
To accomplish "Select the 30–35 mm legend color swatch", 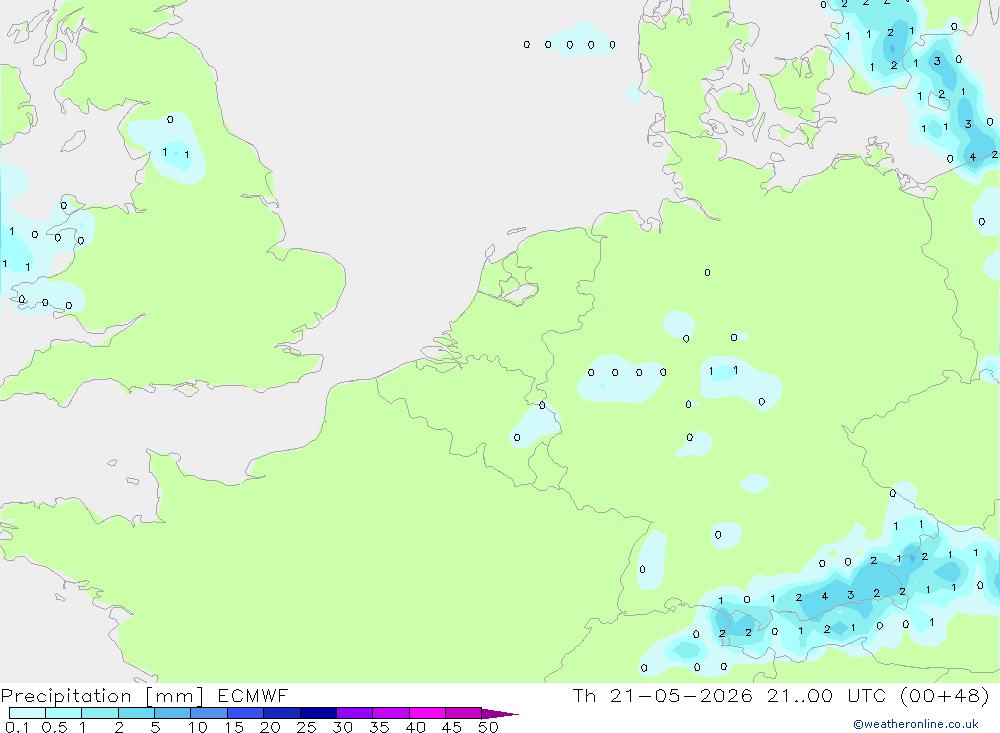I will pos(355,713).
